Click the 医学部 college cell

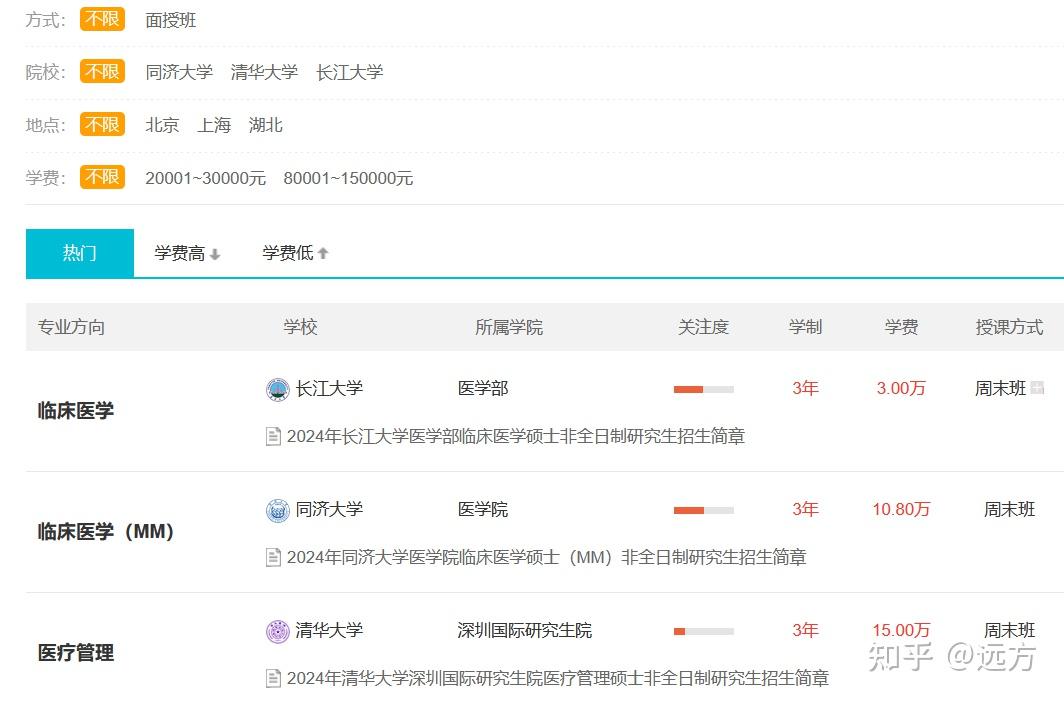point(483,389)
